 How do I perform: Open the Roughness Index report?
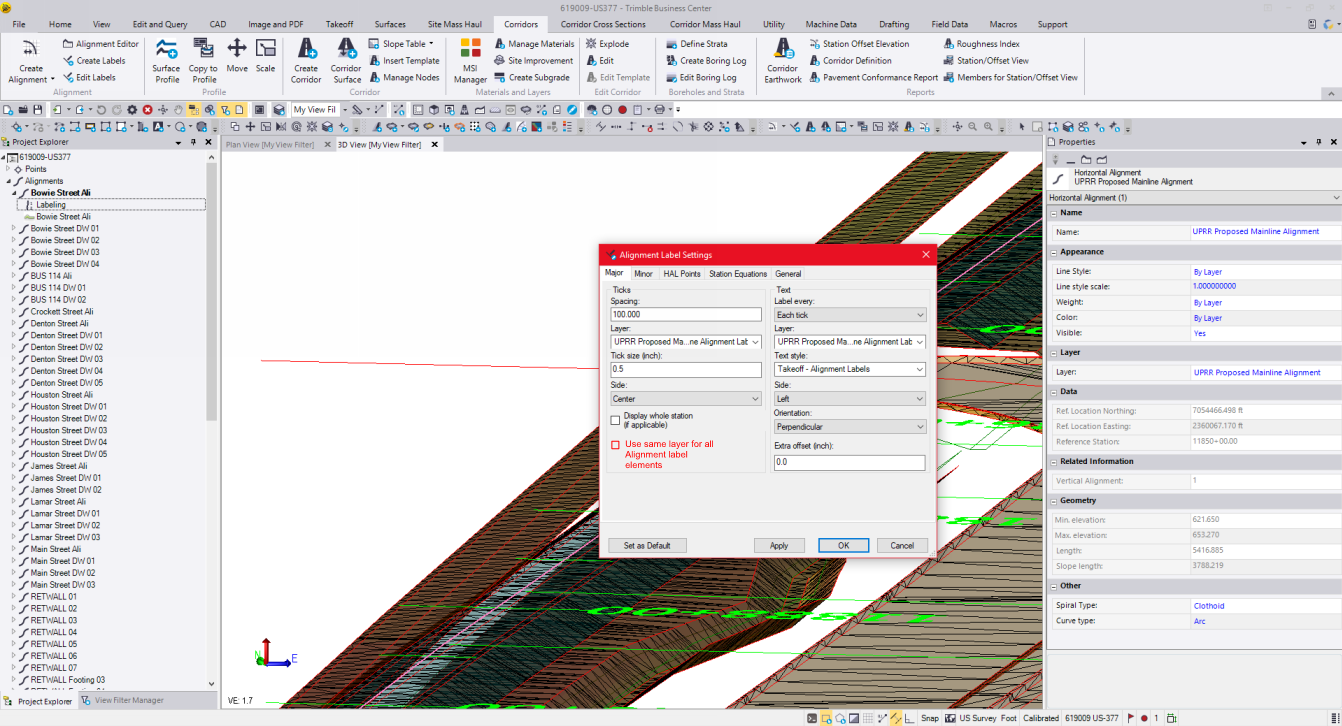pyautogui.click(x=981, y=44)
